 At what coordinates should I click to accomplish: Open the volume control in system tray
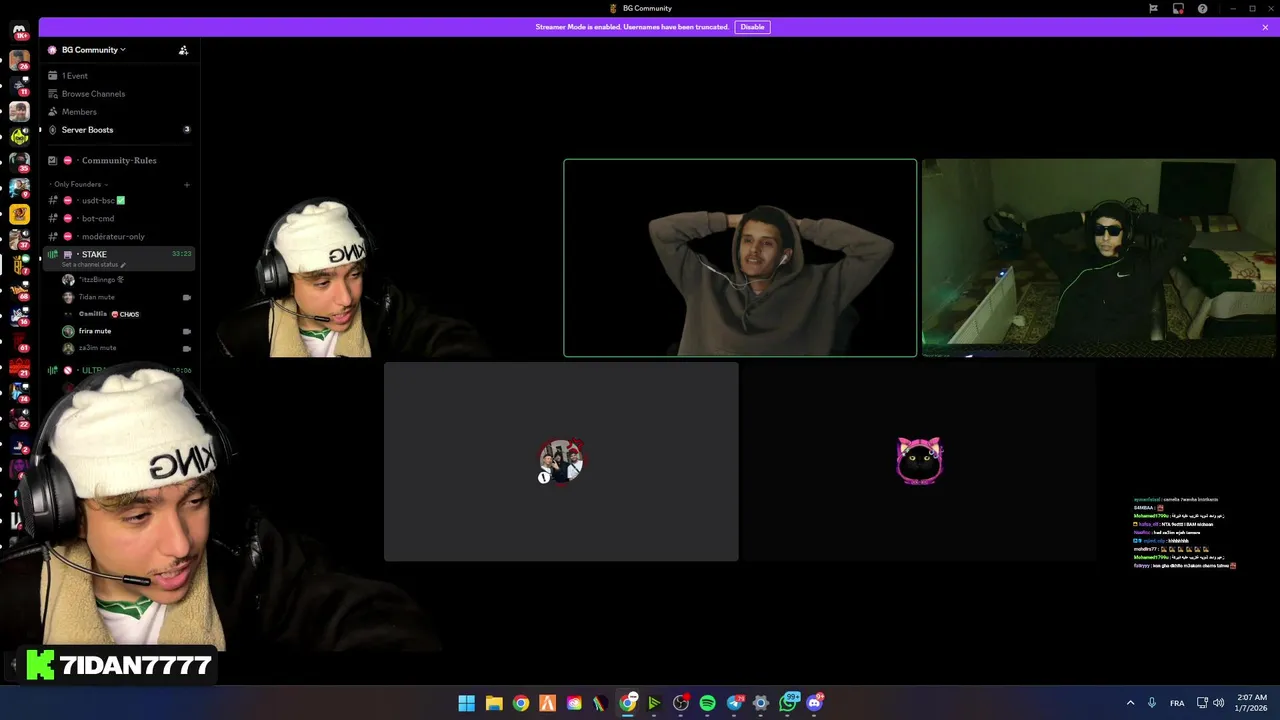pos(1218,703)
